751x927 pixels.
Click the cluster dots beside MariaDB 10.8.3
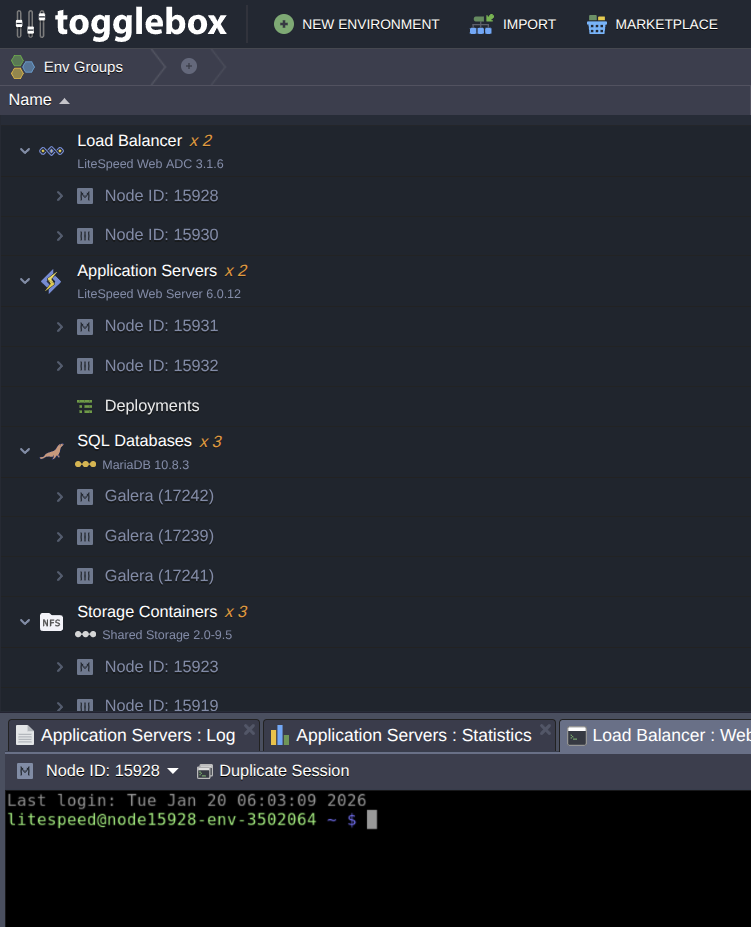[85, 465]
